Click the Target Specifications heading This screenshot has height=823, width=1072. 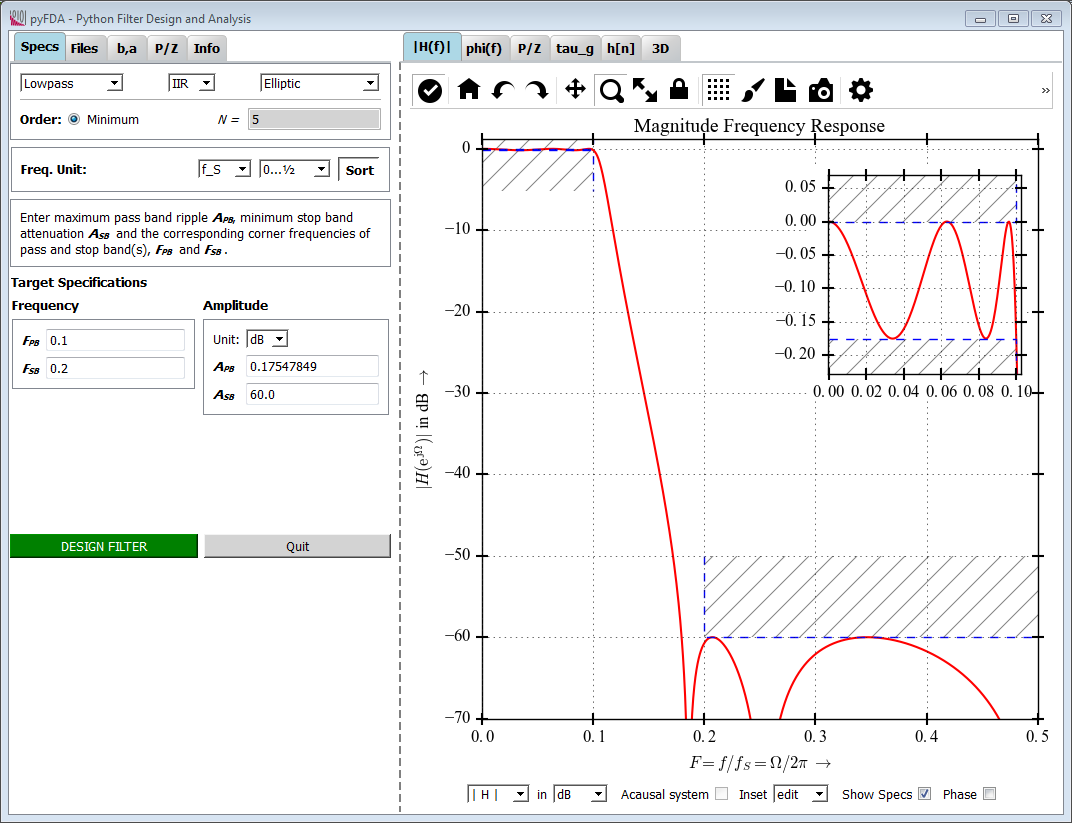tap(79, 282)
